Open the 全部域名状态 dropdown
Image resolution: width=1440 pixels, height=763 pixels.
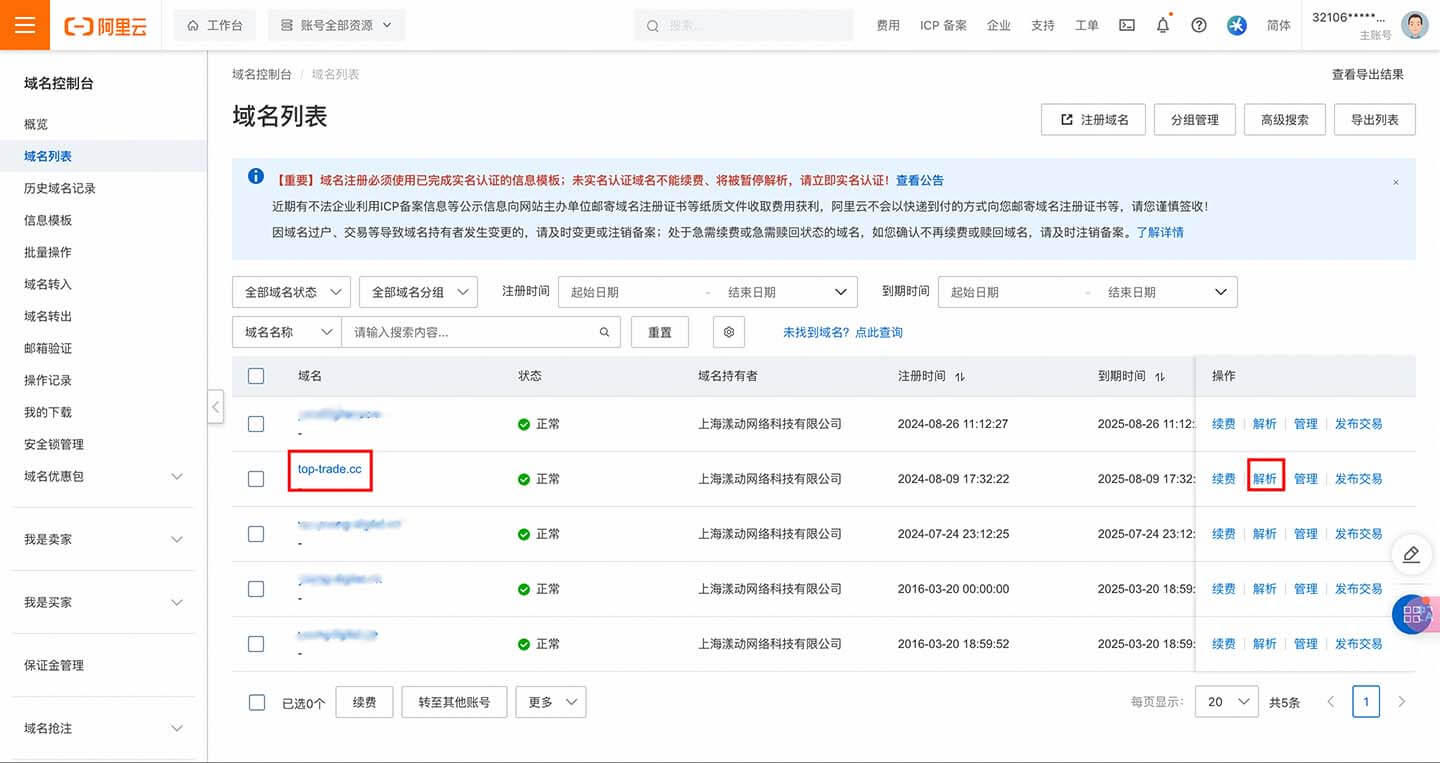coord(291,292)
